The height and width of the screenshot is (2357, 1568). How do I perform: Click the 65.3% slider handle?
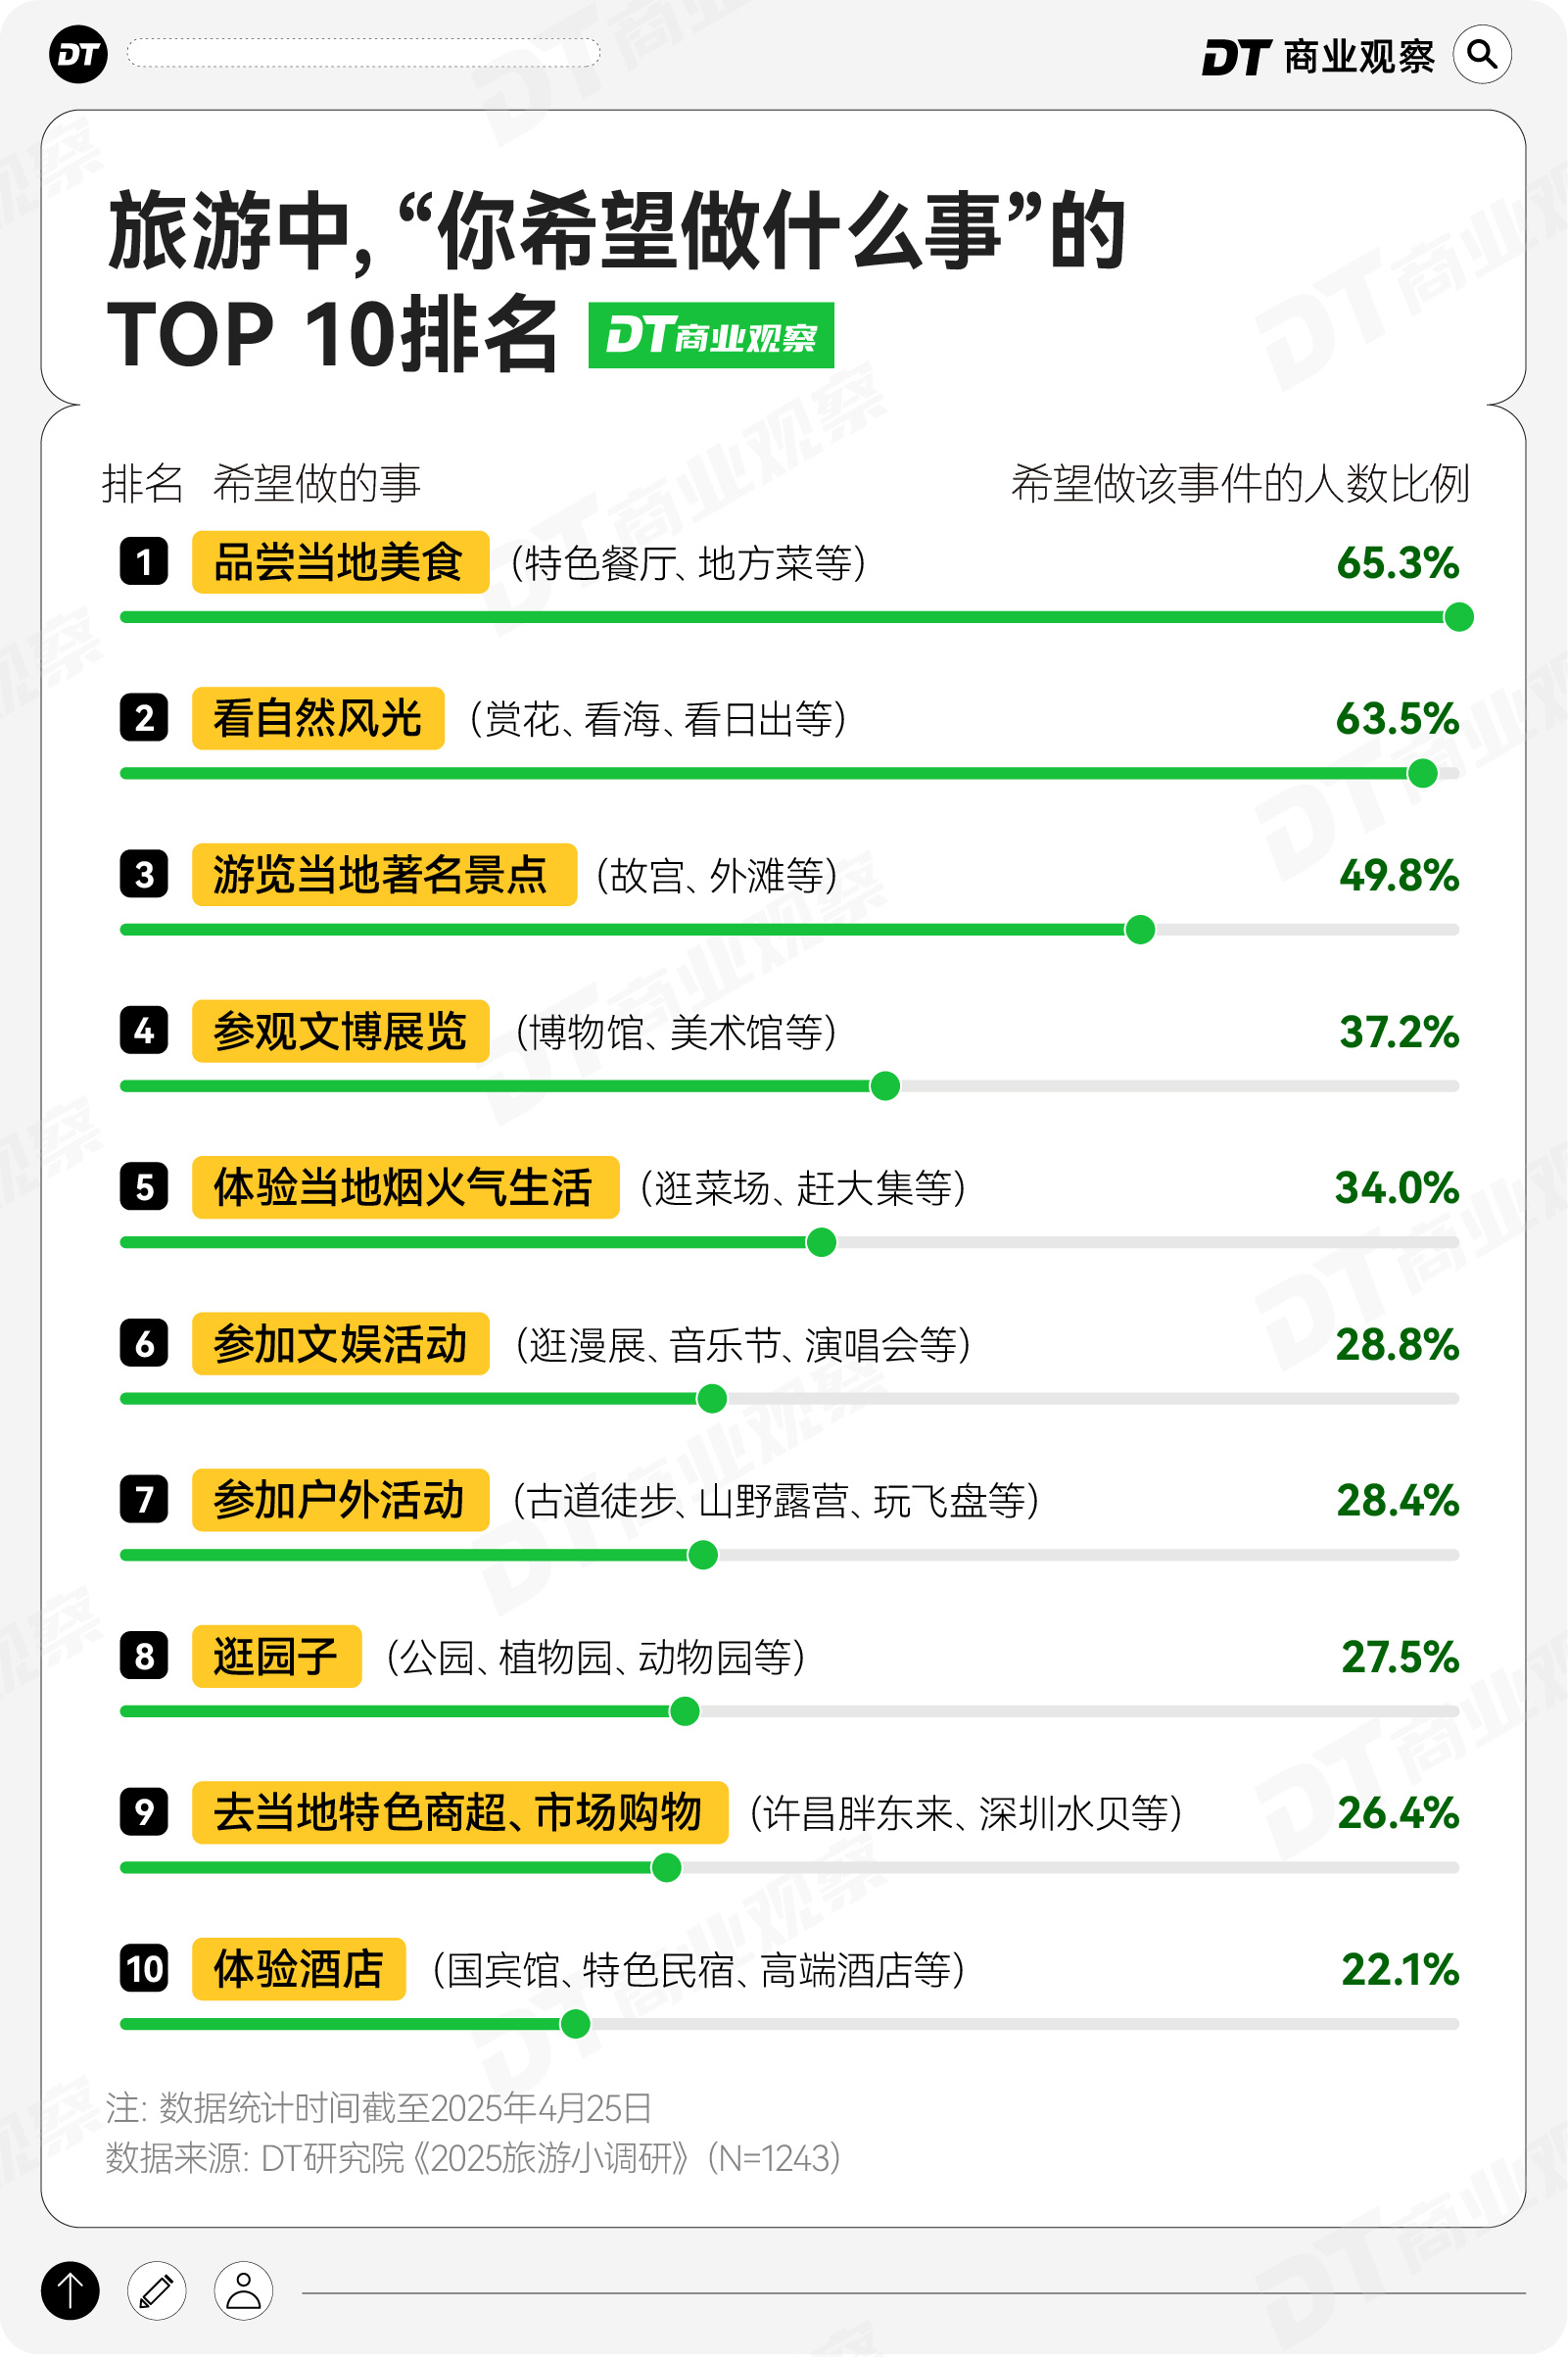pyautogui.click(x=1459, y=617)
